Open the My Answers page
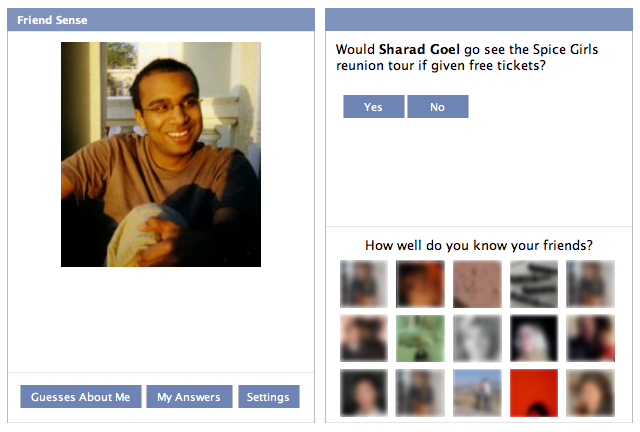Screen dimensions: 640x432 [x=189, y=396]
